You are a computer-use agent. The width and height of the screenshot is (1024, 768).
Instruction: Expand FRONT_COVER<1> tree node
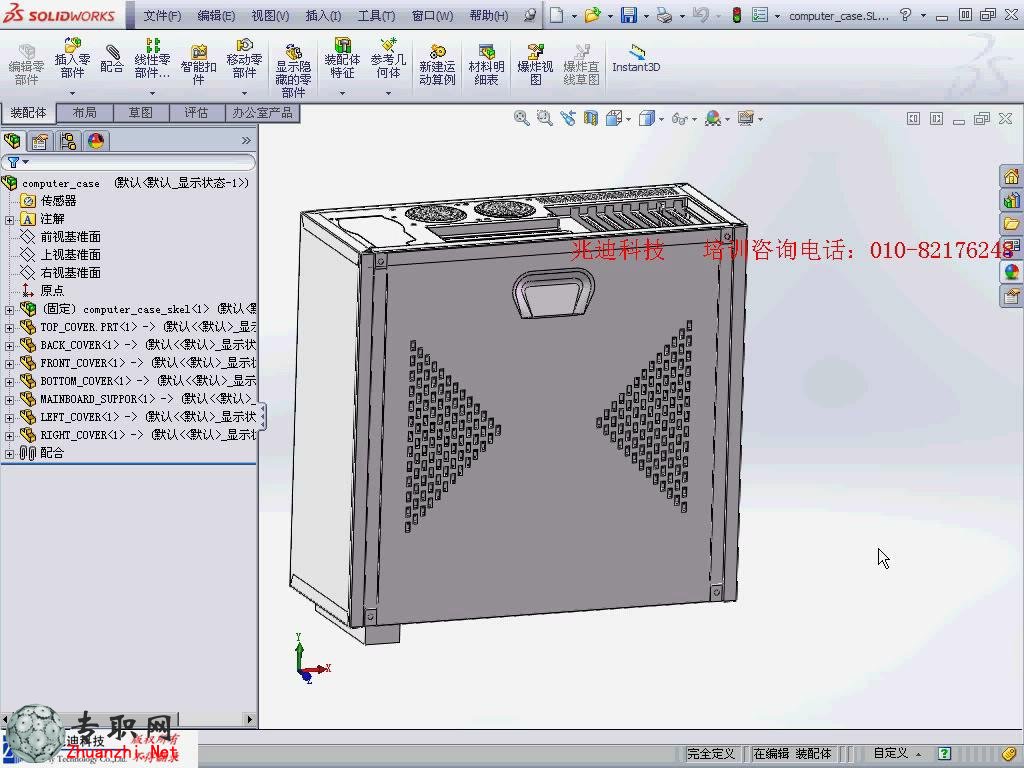pyautogui.click(x=9, y=364)
